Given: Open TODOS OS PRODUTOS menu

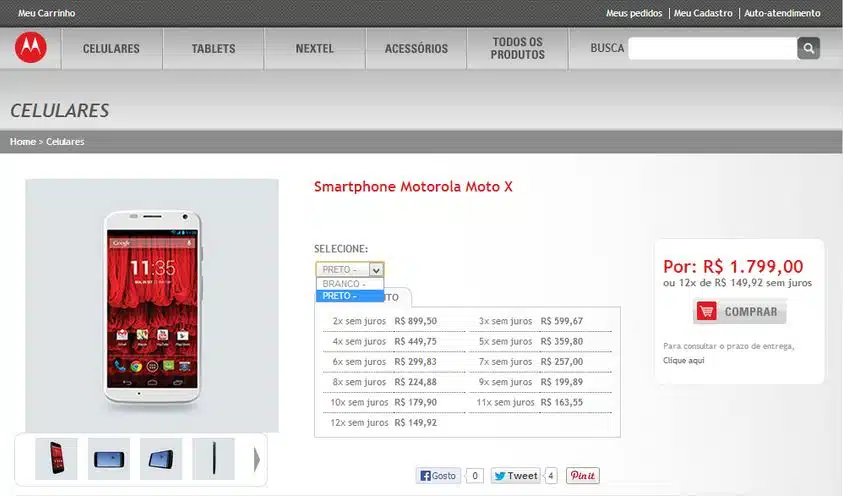Looking at the screenshot, I should (518, 48).
